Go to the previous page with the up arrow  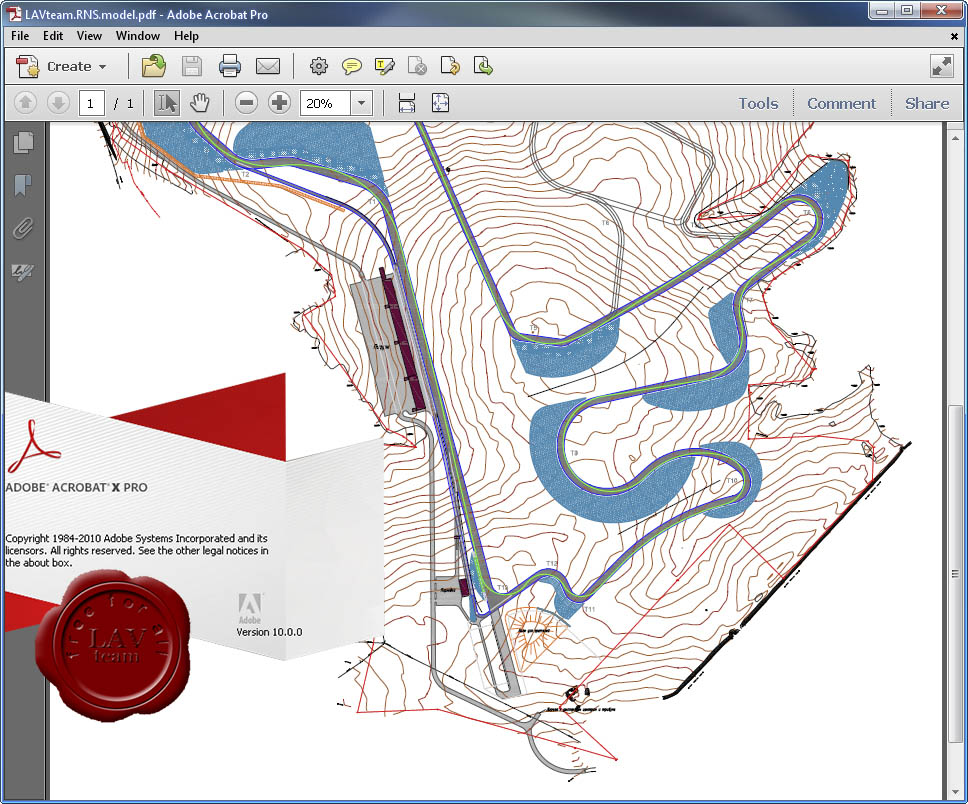coord(25,103)
